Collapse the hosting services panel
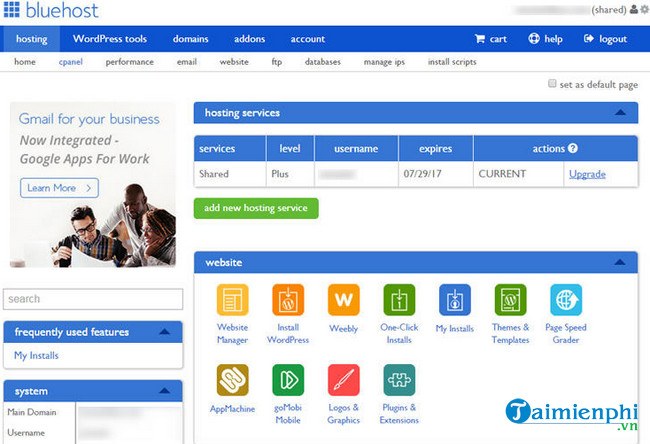This screenshot has width=650, height=444. (620, 112)
